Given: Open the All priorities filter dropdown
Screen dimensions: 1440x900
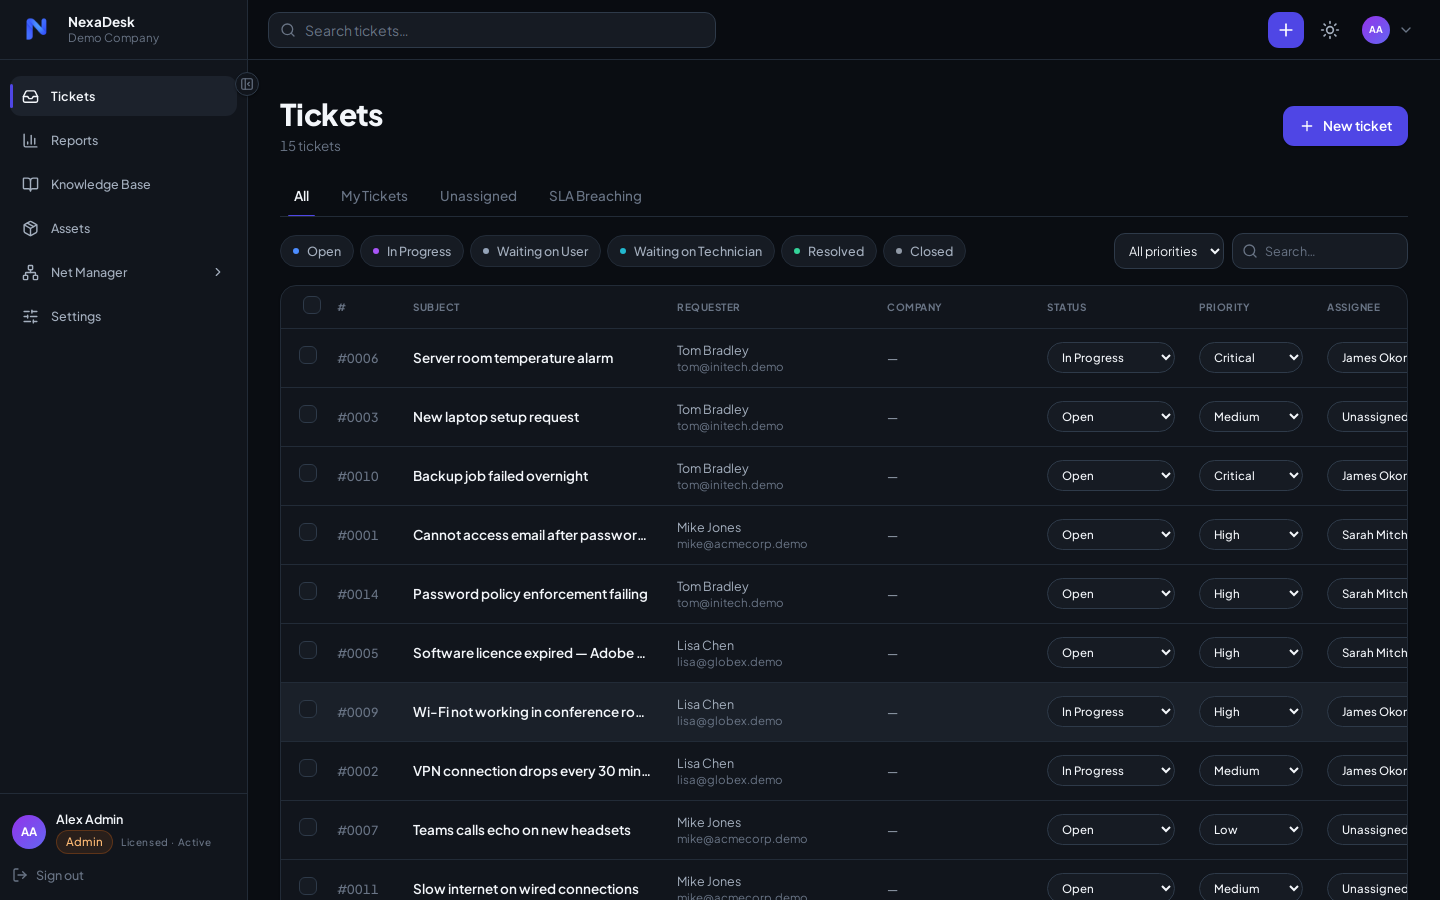Looking at the screenshot, I should 1169,251.
